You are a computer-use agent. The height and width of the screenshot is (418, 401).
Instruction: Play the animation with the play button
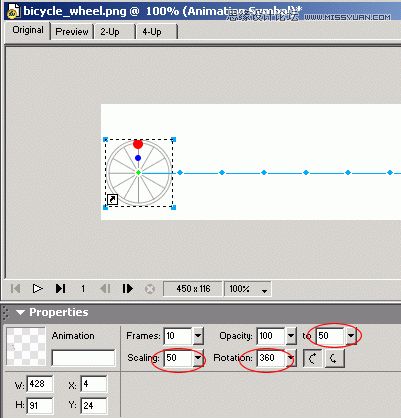[x=37, y=288]
